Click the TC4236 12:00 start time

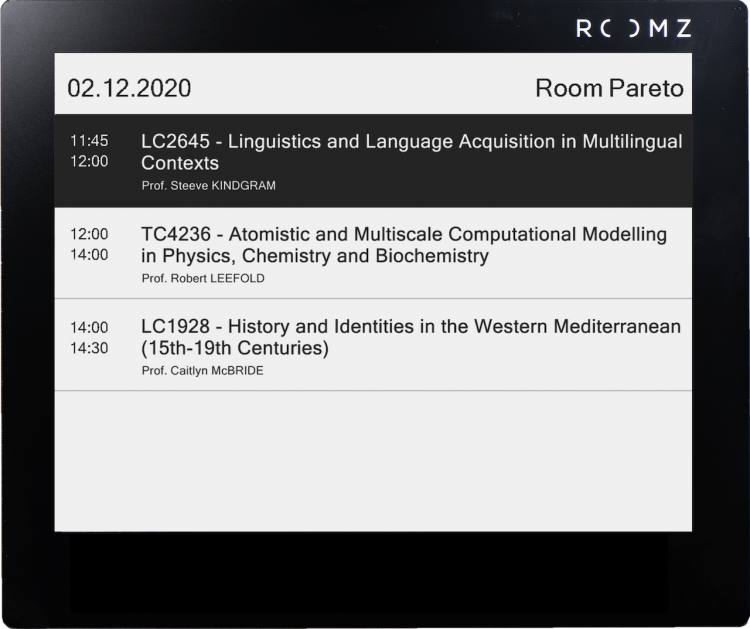click(89, 234)
